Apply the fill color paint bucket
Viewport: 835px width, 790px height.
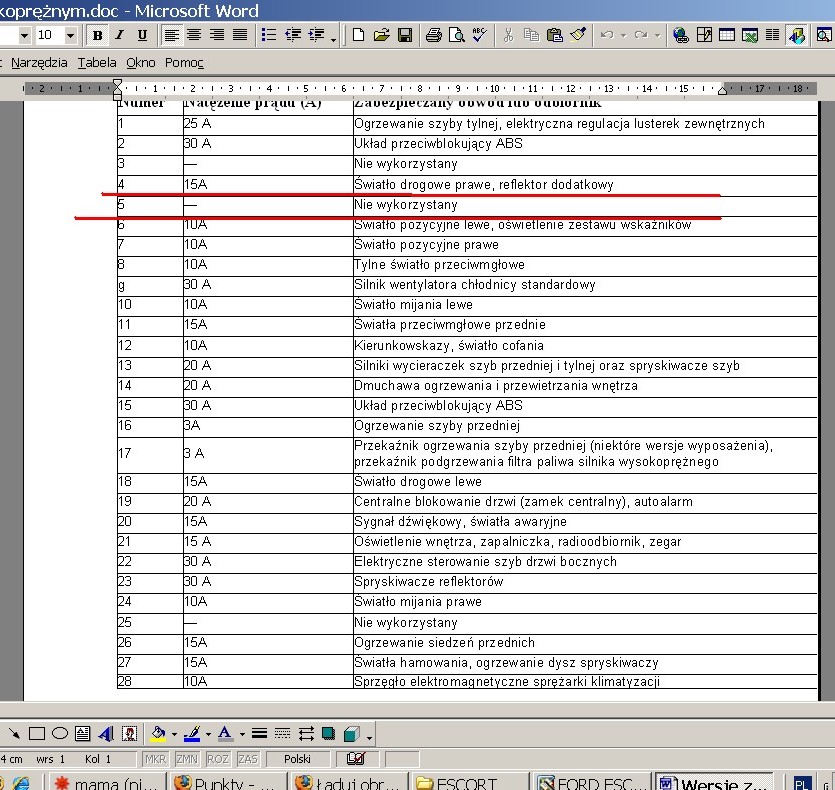pyautogui.click(x=157, y=734)
